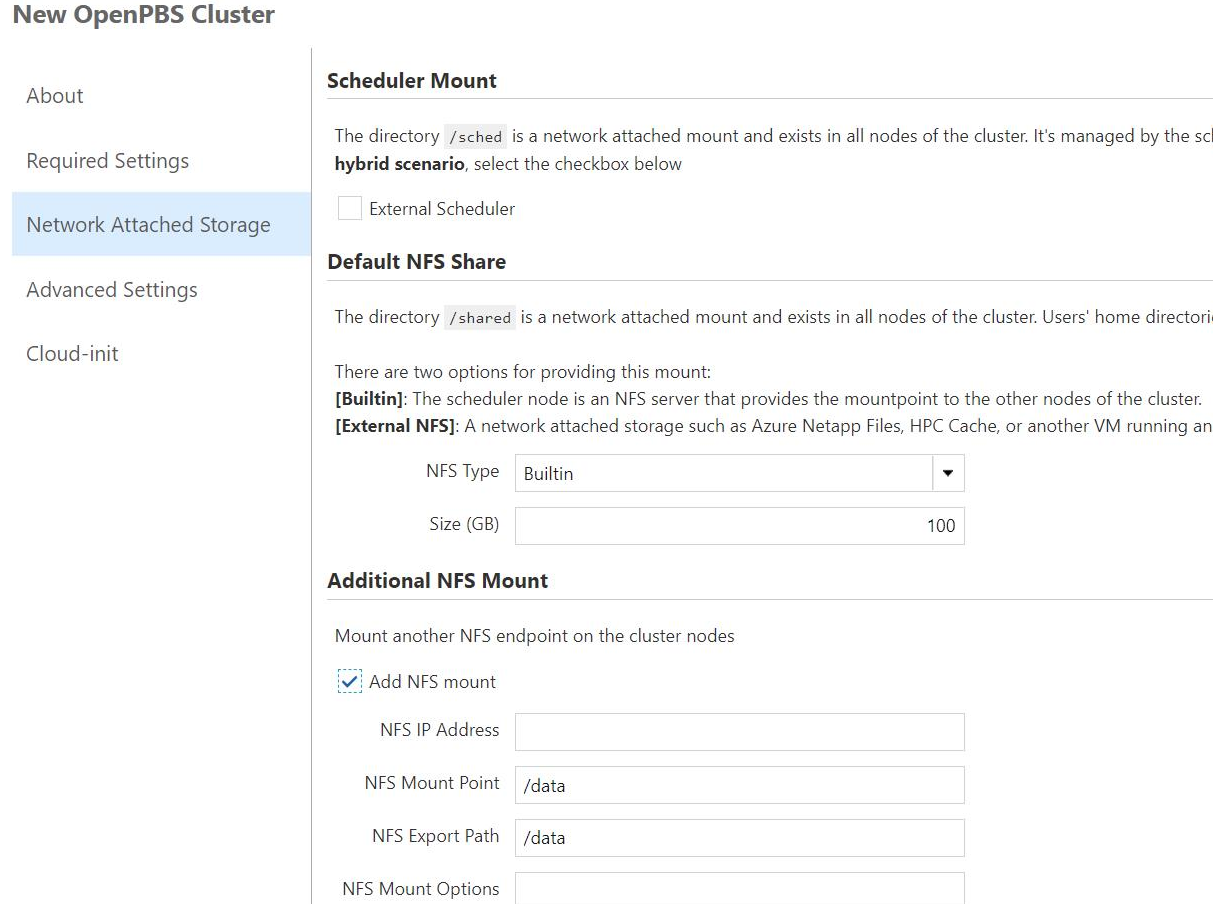Click the New OpenPBS Cluster title
This screenshot has height=904, width=1213.
pos(141,15)
